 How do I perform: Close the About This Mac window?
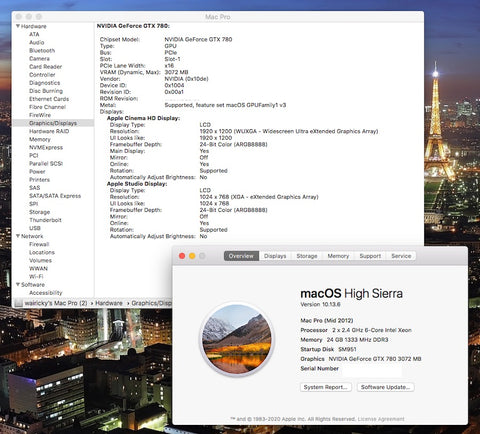[x=182, y=256]
